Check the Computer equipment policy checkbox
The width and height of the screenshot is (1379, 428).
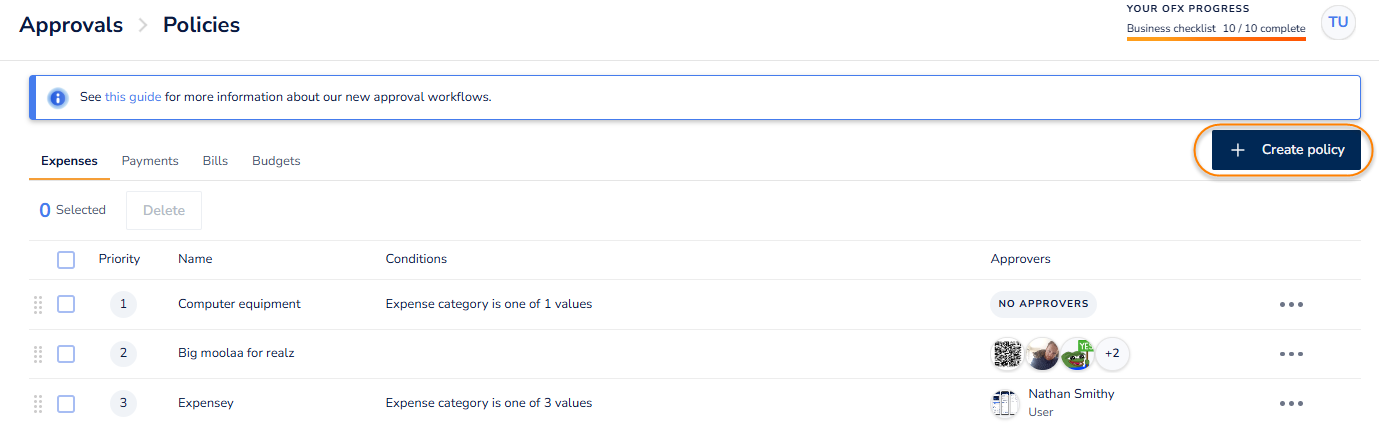(66, 304)
